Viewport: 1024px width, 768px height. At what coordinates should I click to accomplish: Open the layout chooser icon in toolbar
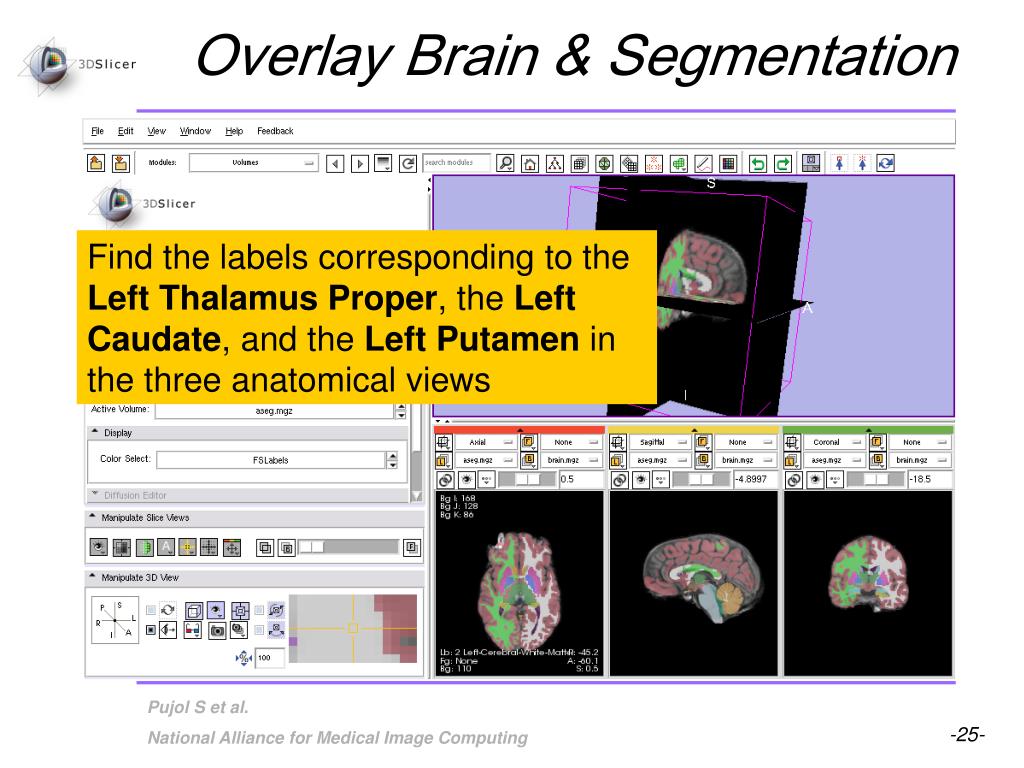[x=811, y=163]
